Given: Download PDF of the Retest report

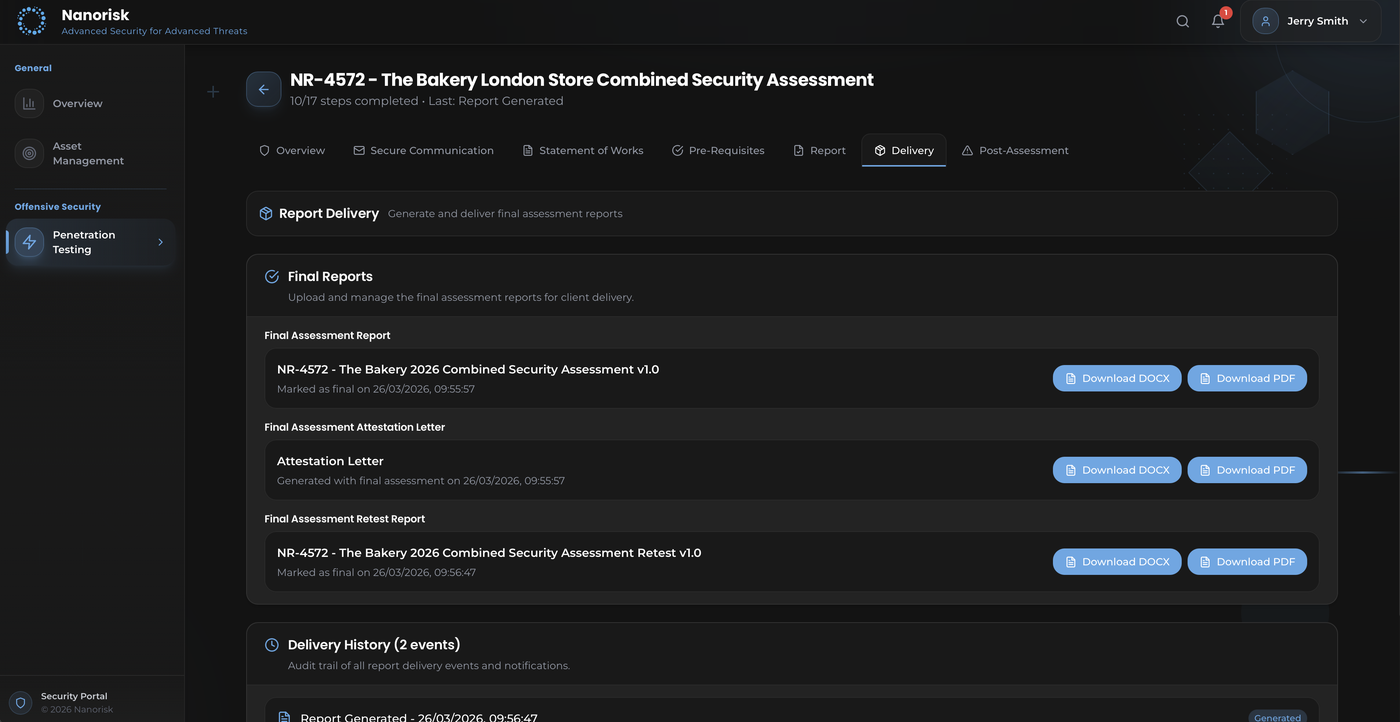Looking at the screenshot, I should click(x=1246, y=562).
